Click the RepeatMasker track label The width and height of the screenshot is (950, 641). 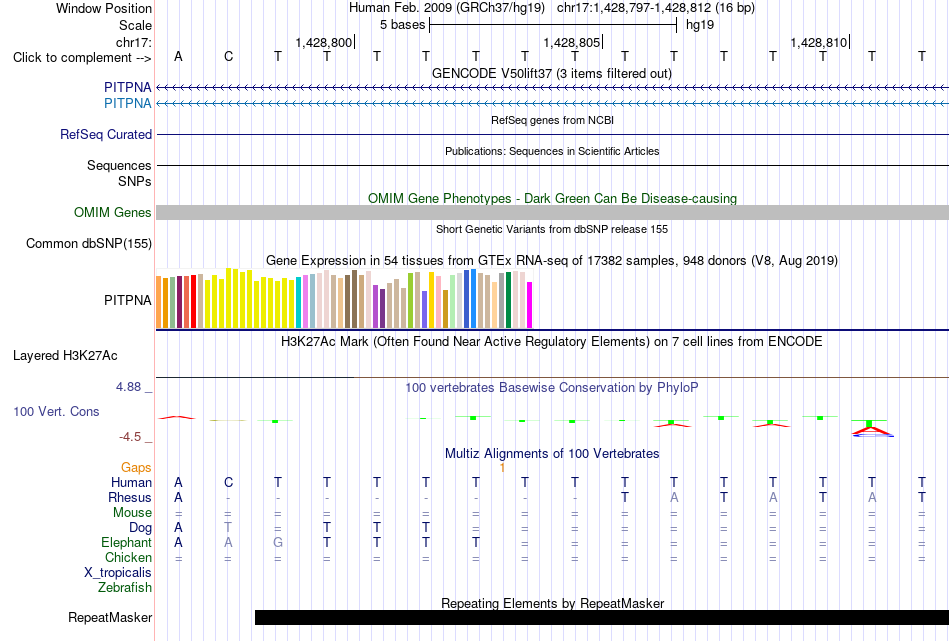coord(110,617)
